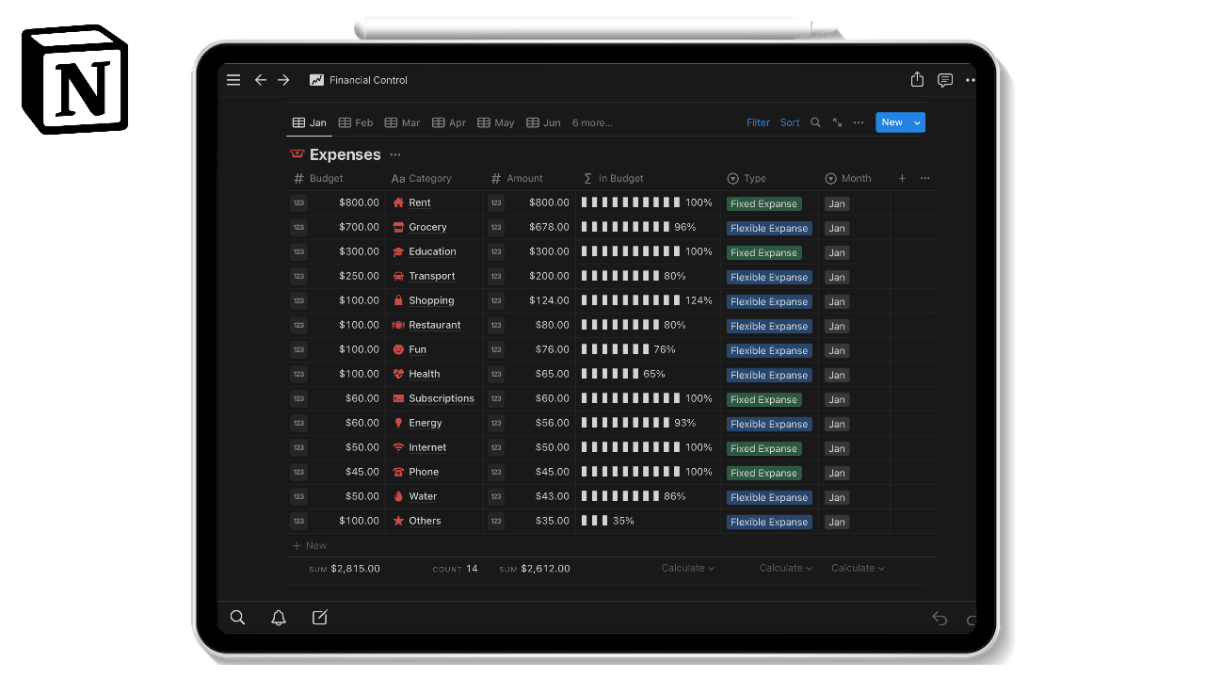Viewport: 1205px width, 678px height.
Task: Tap the bottom bar search icon
Action: coord(237,617)
